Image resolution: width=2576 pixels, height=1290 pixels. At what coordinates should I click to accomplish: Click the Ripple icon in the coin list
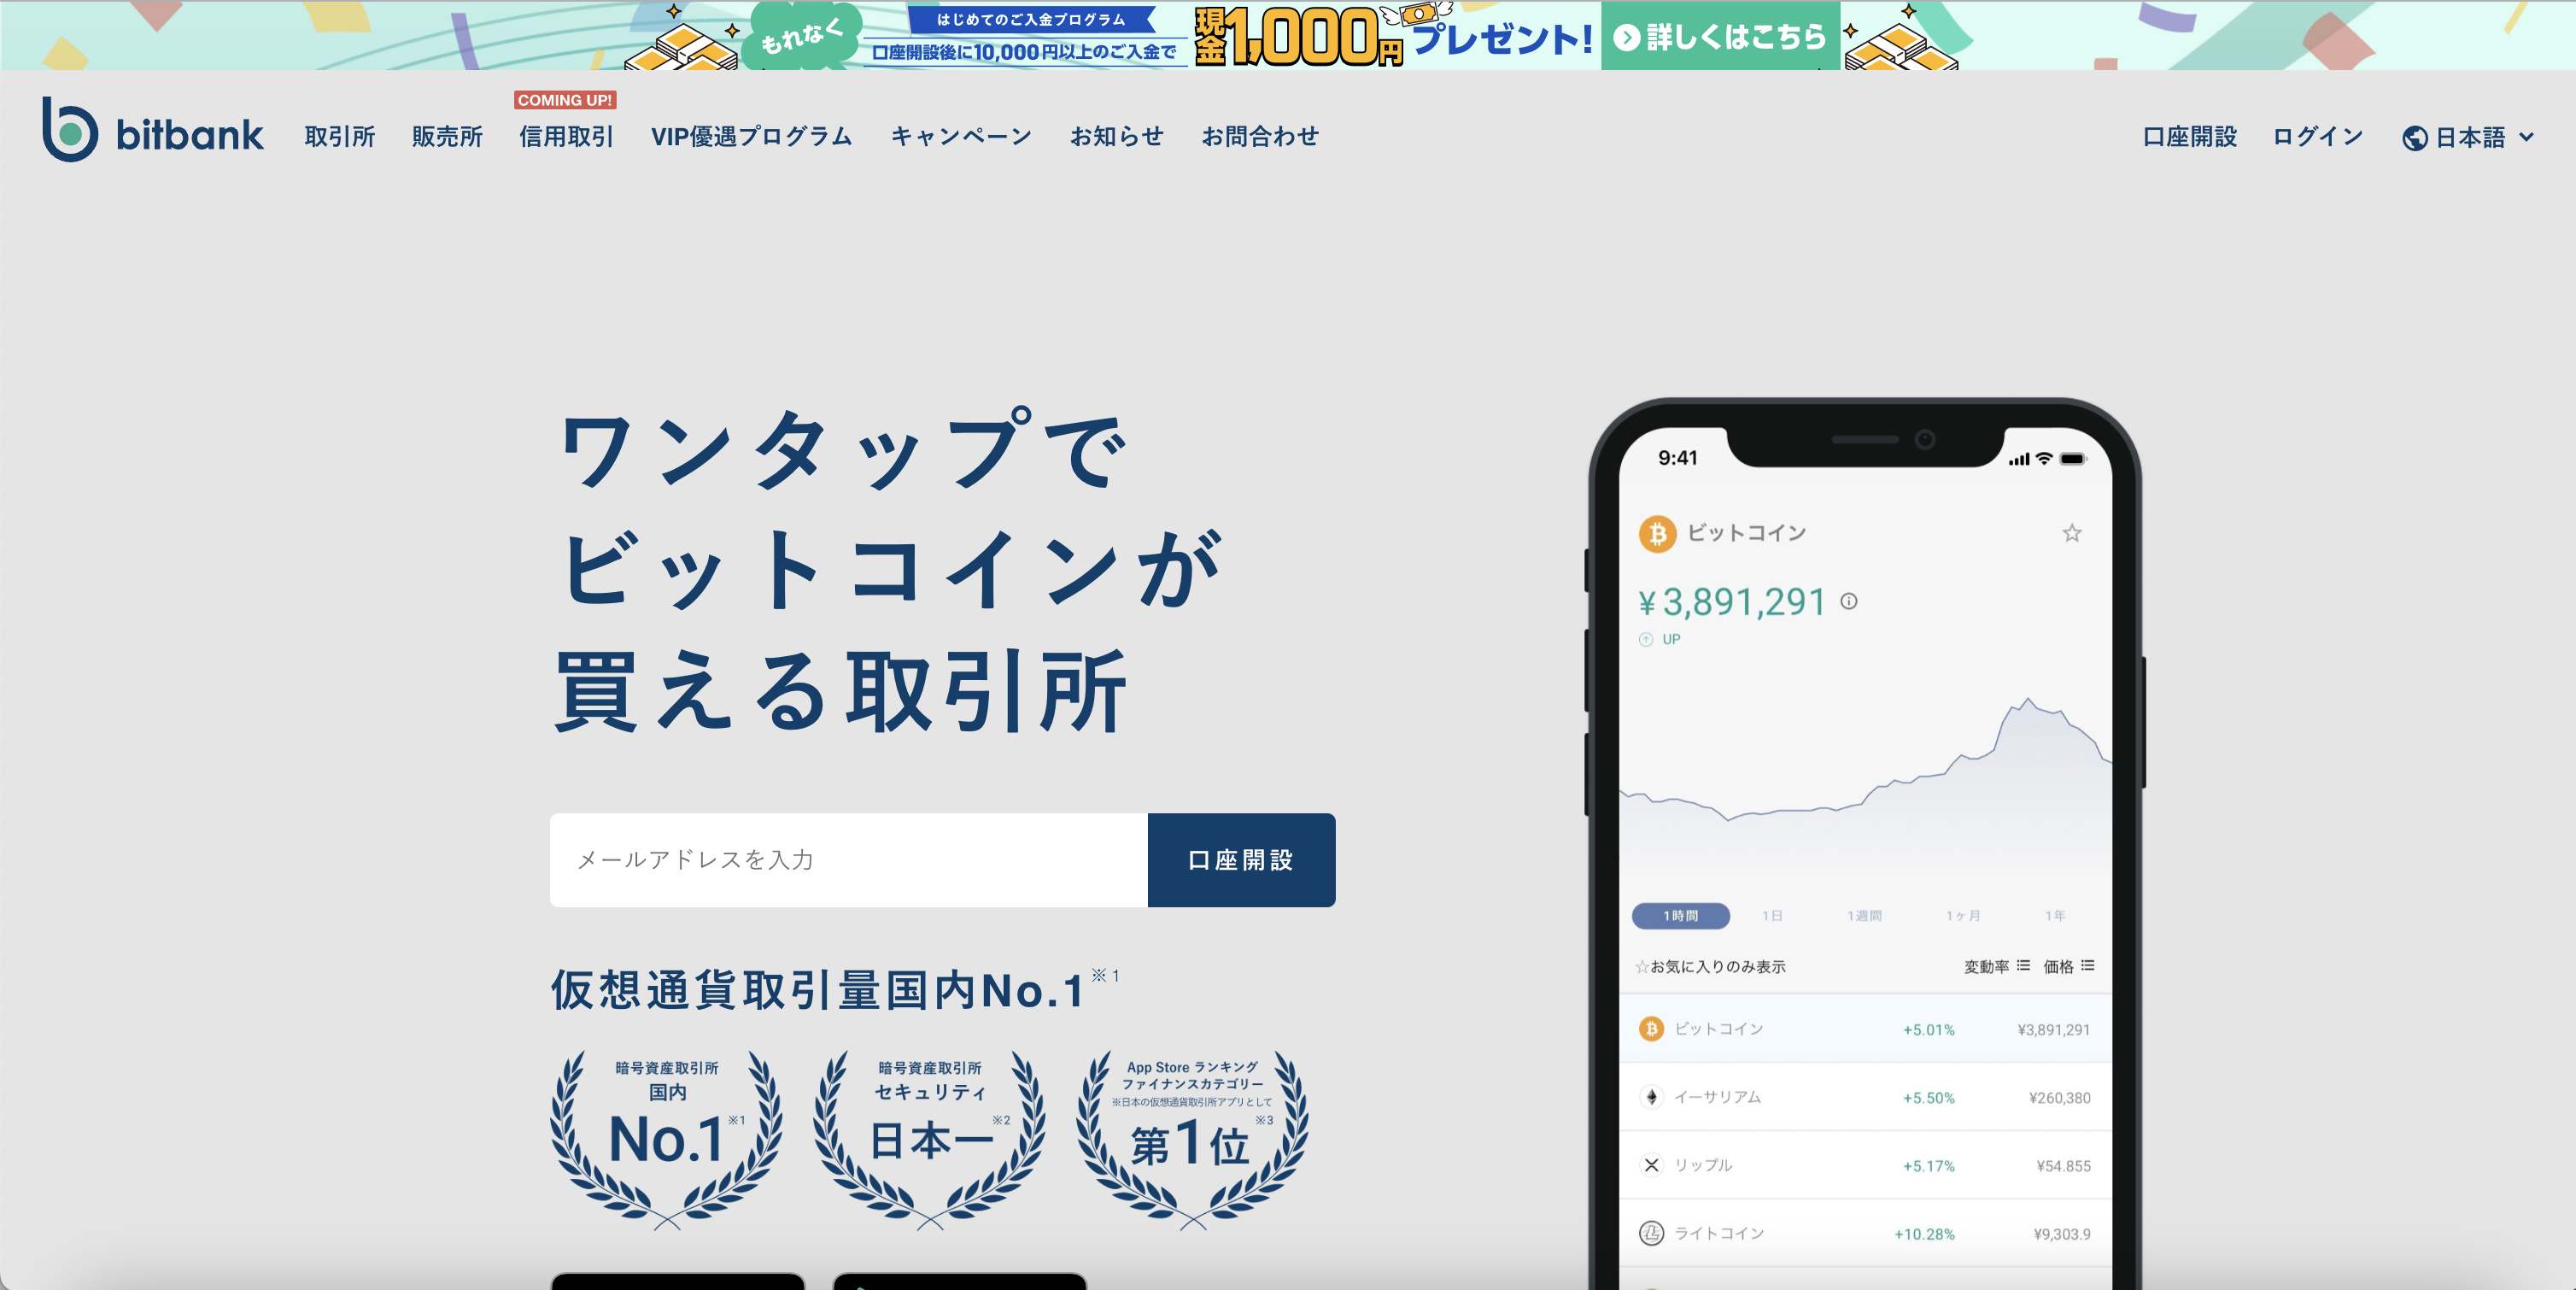point(1651,1164)
